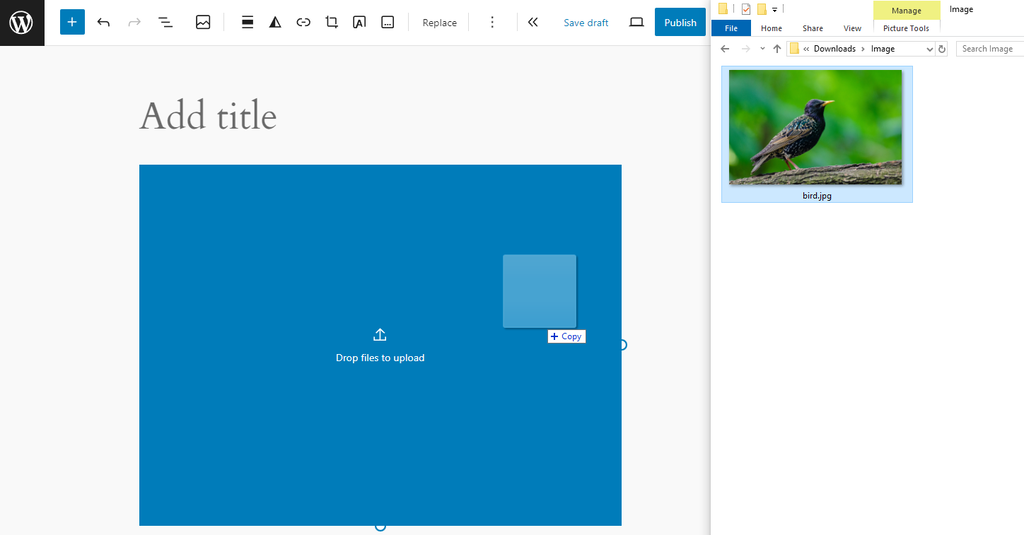Insert link on the image
Viewport: 1024px width, 535px height.
303,22
